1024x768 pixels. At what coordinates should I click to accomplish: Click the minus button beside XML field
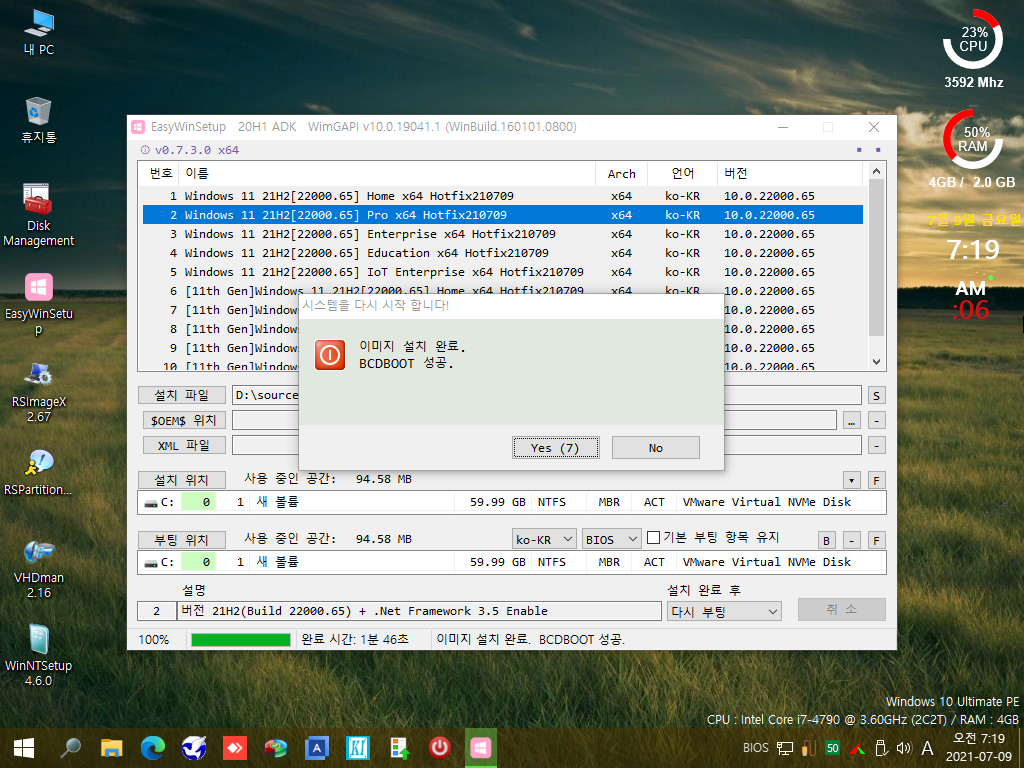pyautogui.click(x=876, y=445)
